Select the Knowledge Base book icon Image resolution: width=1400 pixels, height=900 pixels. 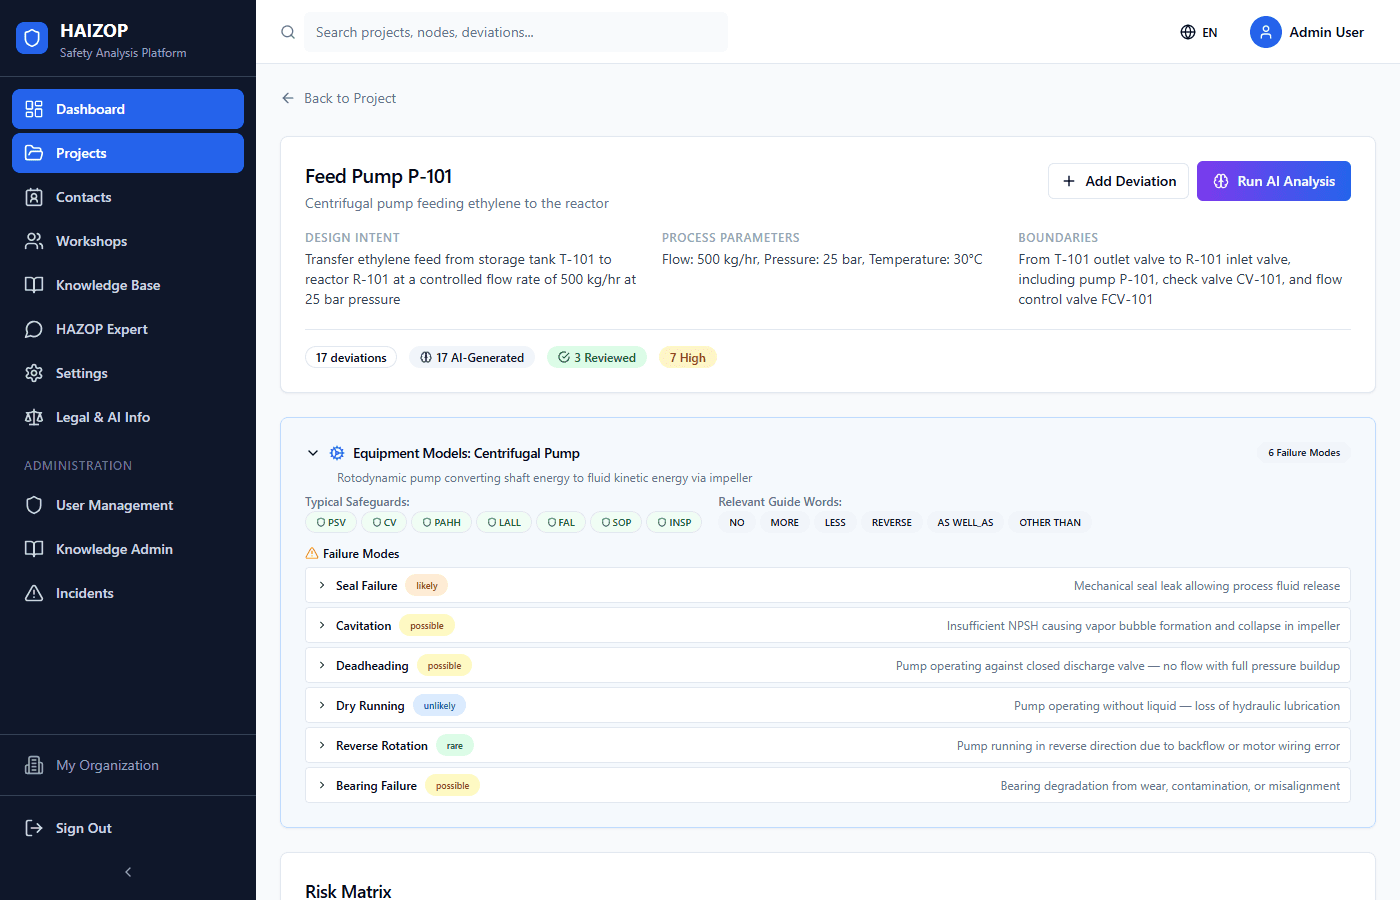[x=32, y=285]
